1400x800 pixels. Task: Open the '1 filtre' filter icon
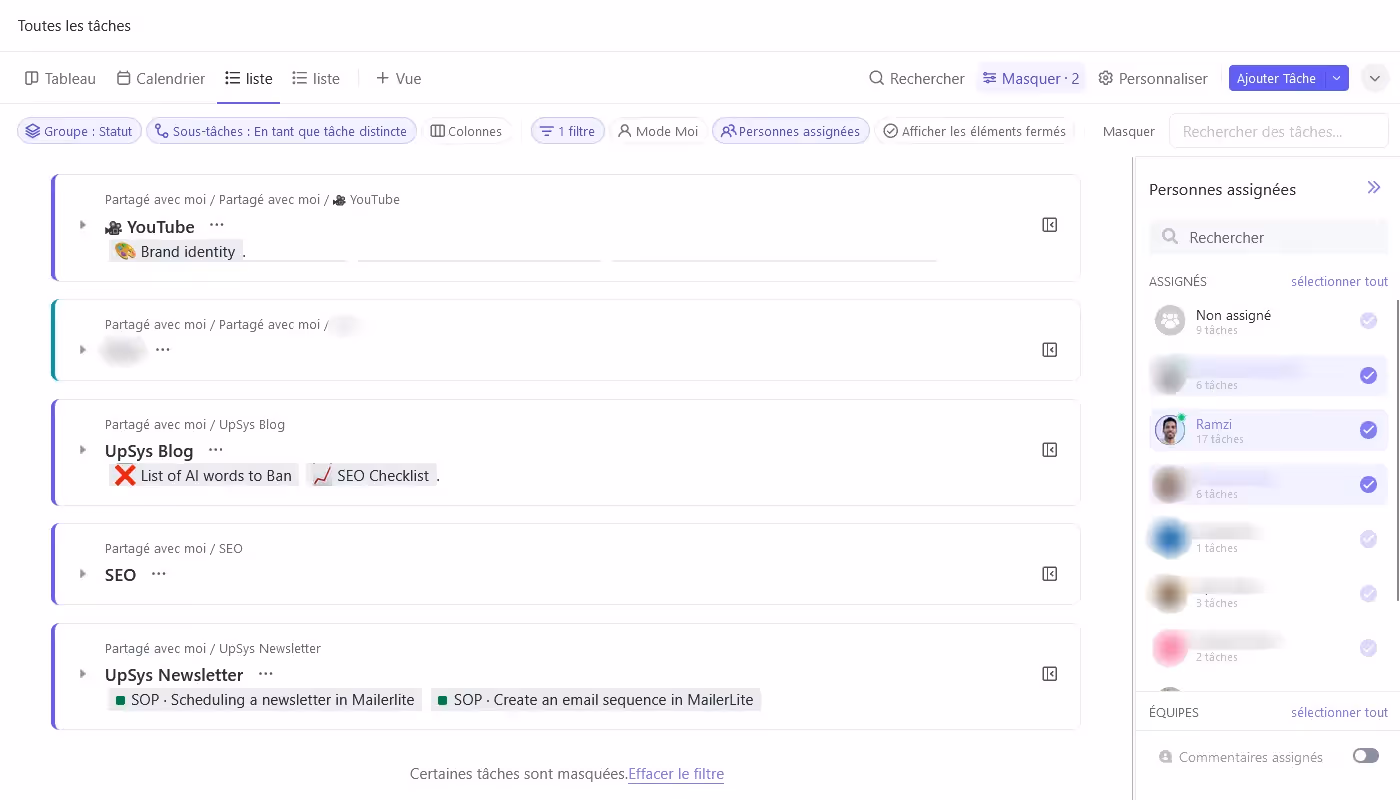pyautogui.click(x=547, y=130)
